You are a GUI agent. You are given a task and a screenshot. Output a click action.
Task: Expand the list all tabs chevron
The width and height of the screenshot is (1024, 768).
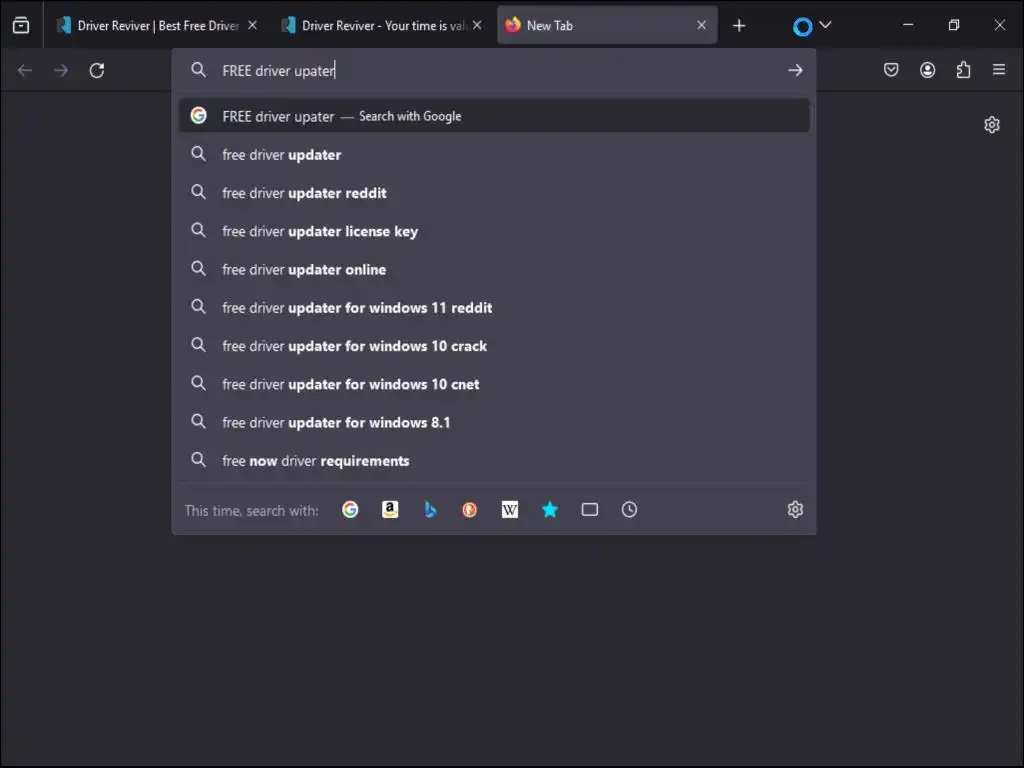pos(825,25)
